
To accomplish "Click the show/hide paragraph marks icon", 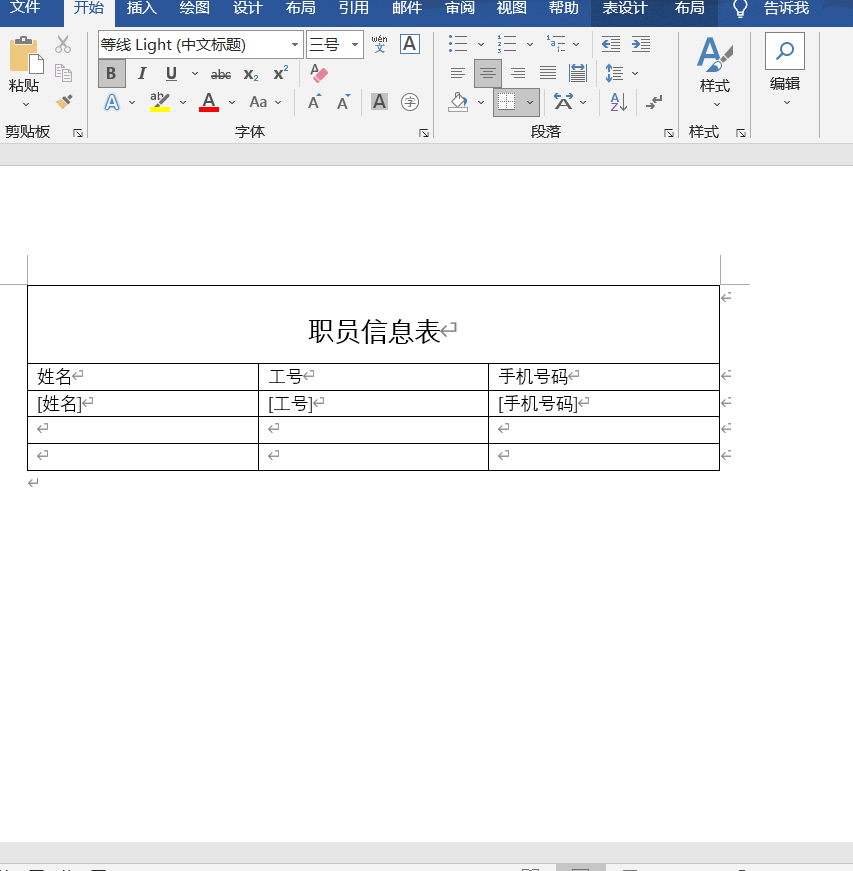I will (653, 102).
